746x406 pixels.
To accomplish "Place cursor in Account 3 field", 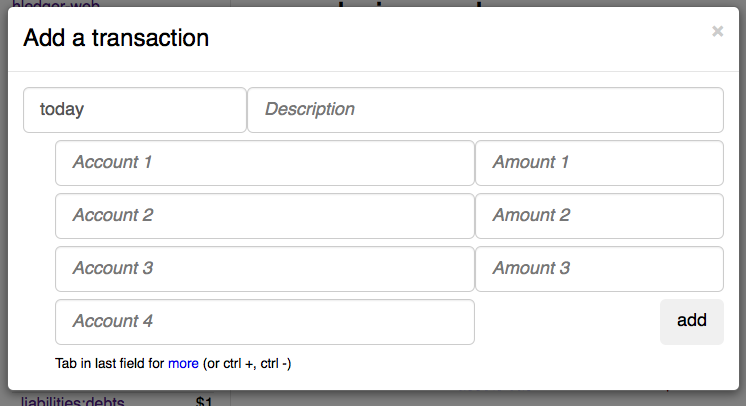I will click(265, 269).
